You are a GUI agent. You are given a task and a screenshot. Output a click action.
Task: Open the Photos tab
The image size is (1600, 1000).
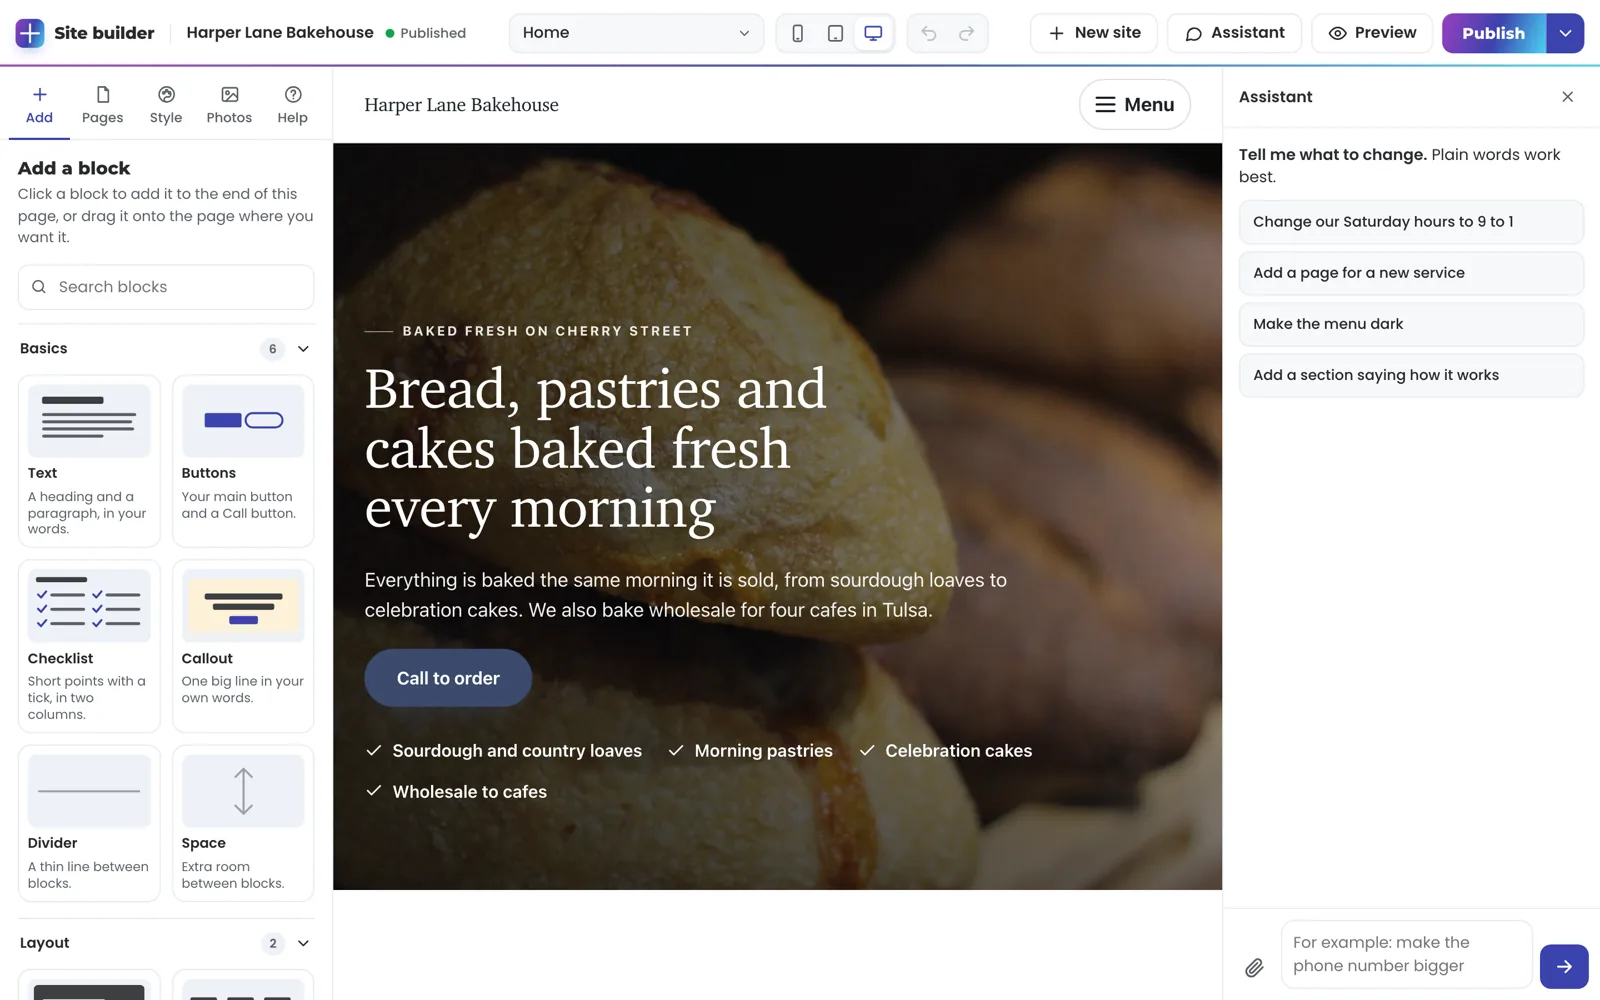pyautogui.click(x=229, y=105)
